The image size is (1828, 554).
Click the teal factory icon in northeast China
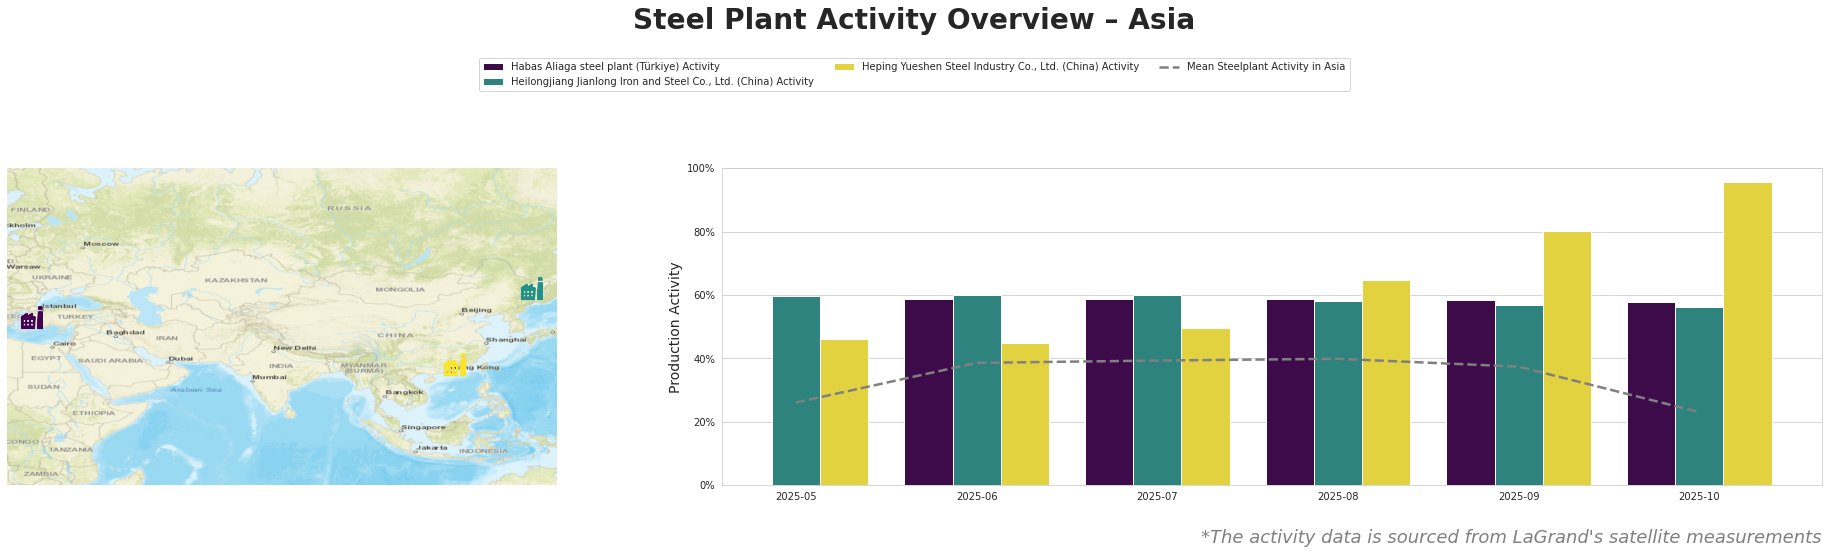[532, 290]
